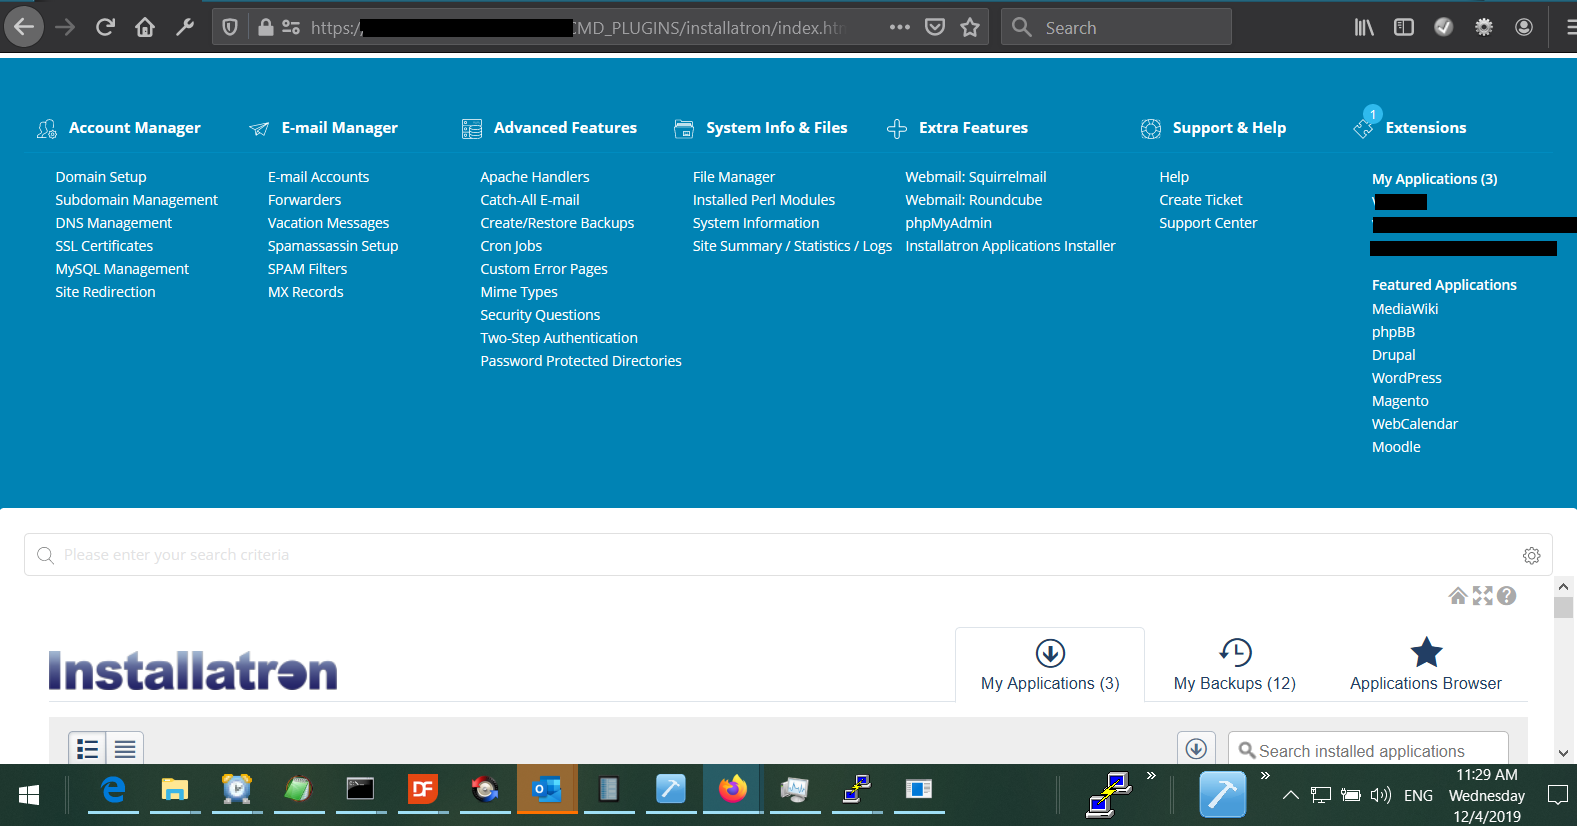Open Spamassassin Setup link
The image size is (1577, 826).
click(x=333, y=245)
